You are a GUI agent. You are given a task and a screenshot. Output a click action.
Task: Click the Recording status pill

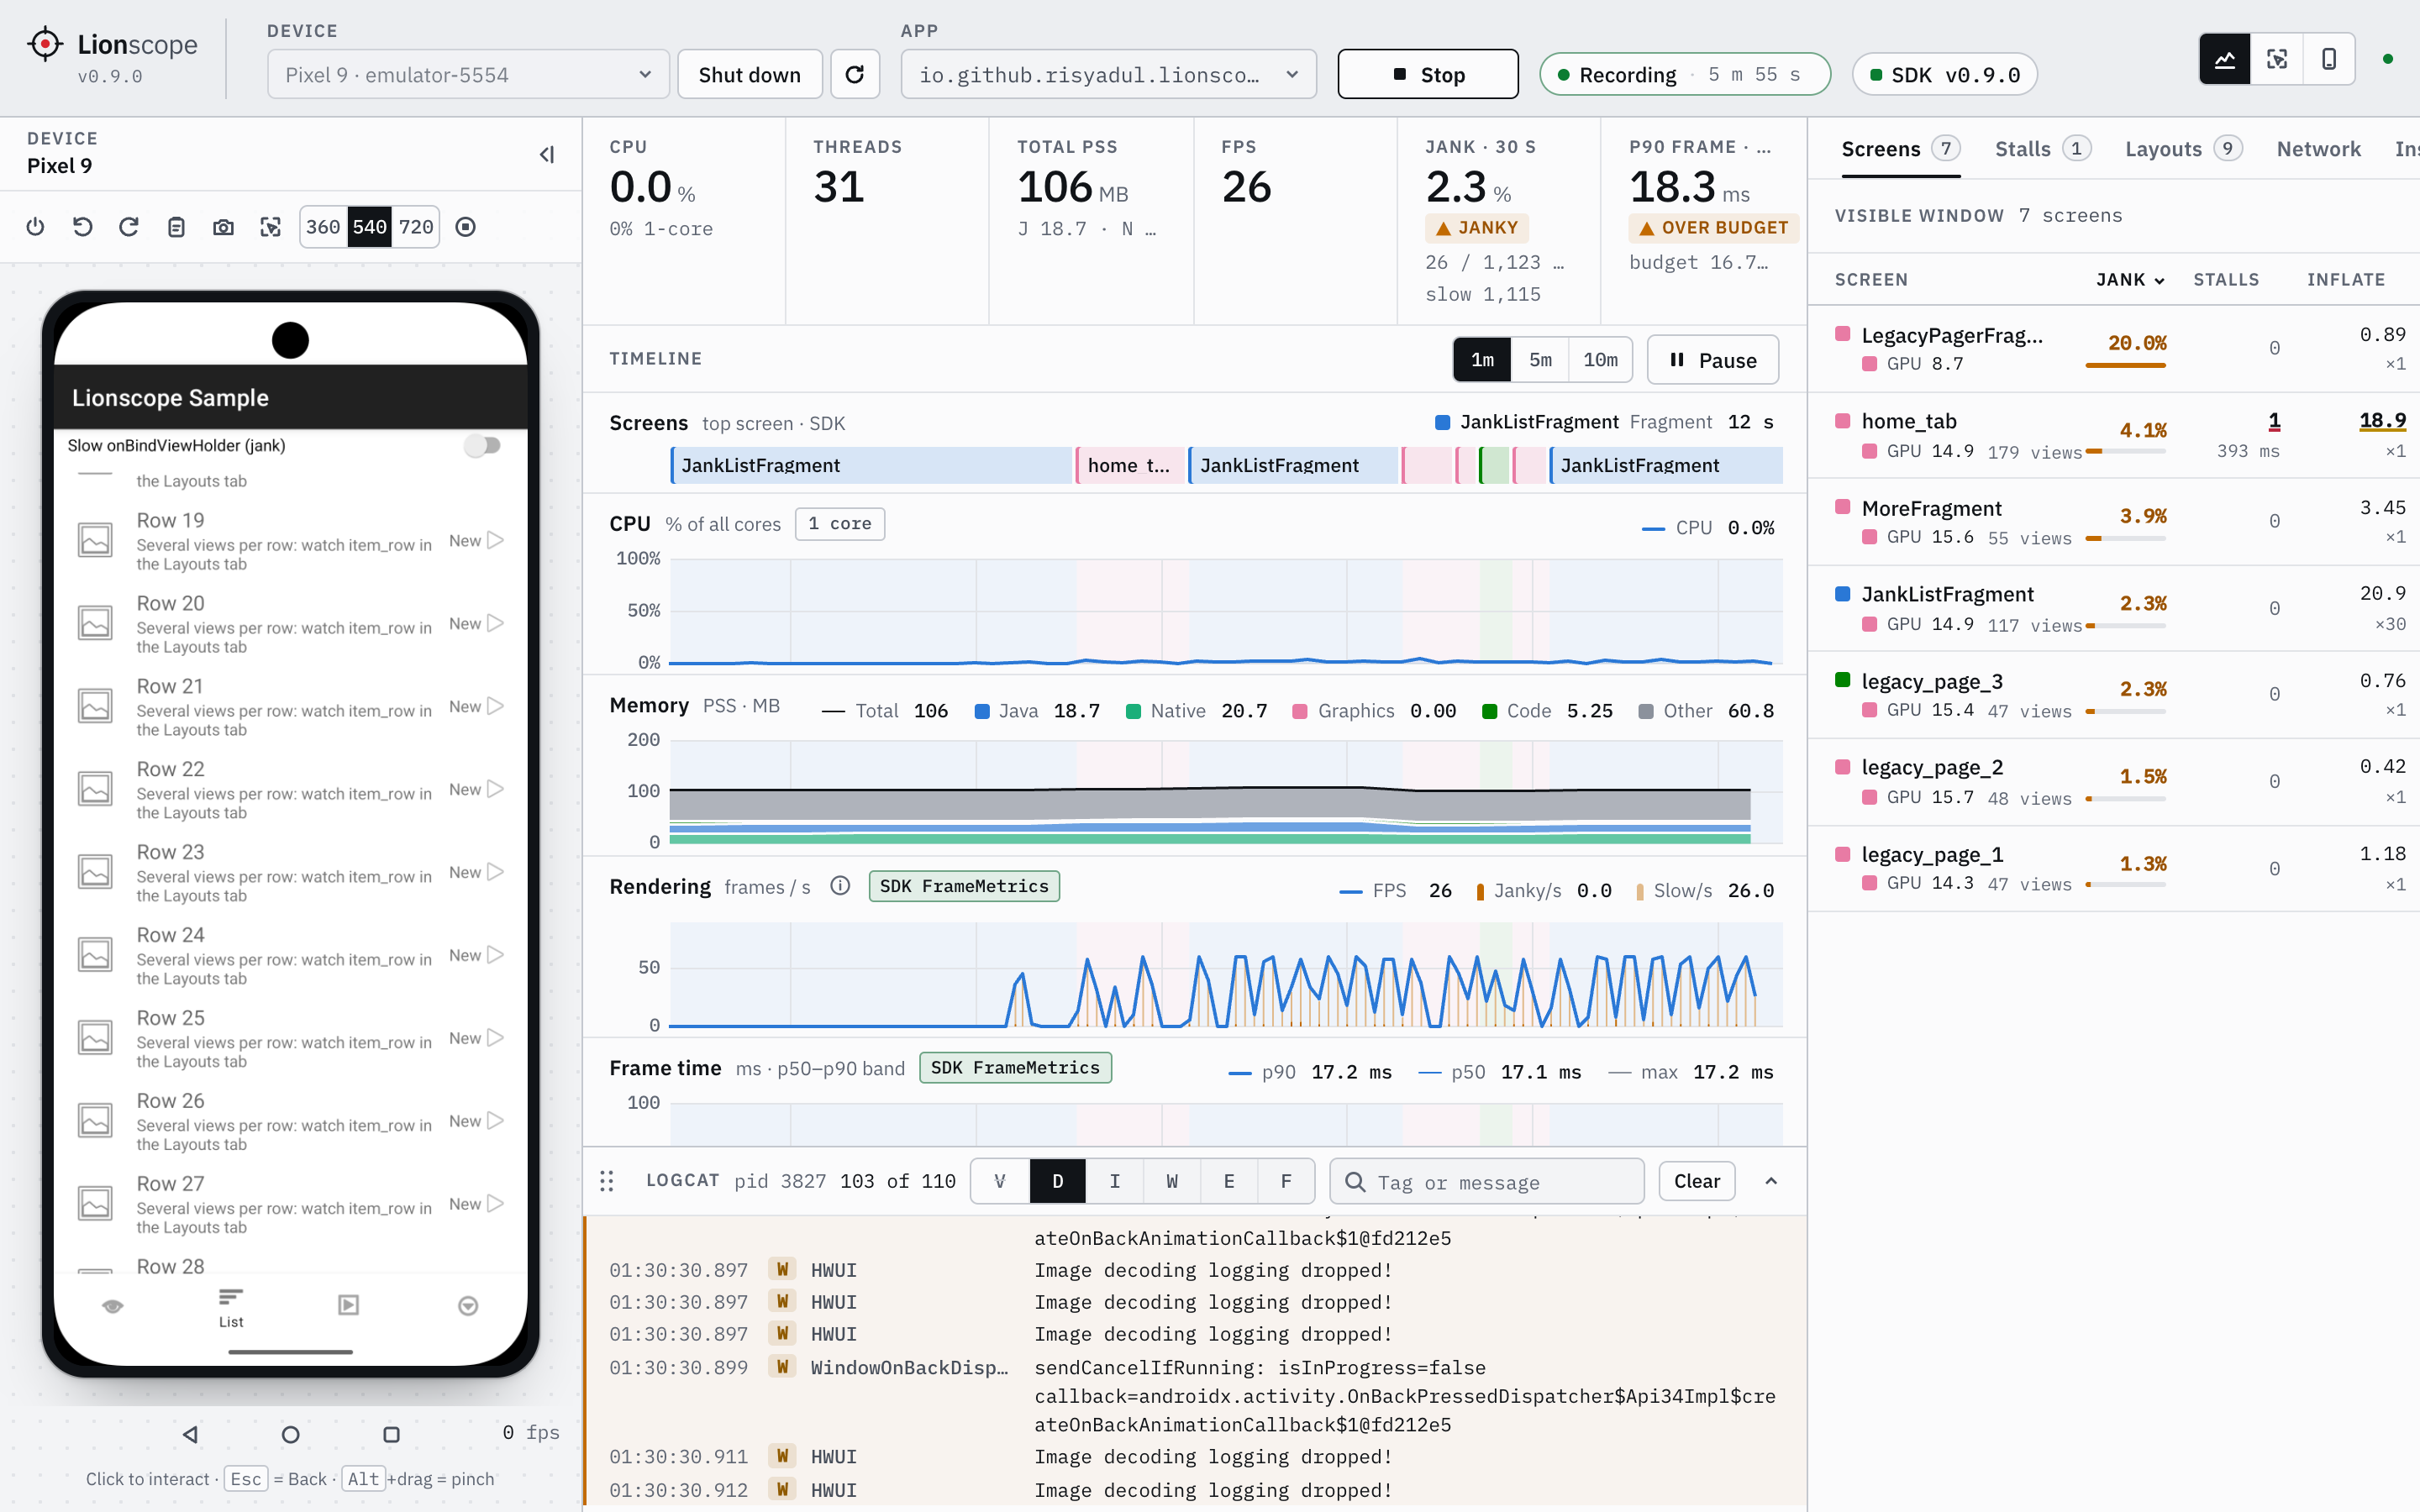pos(1685,74)
